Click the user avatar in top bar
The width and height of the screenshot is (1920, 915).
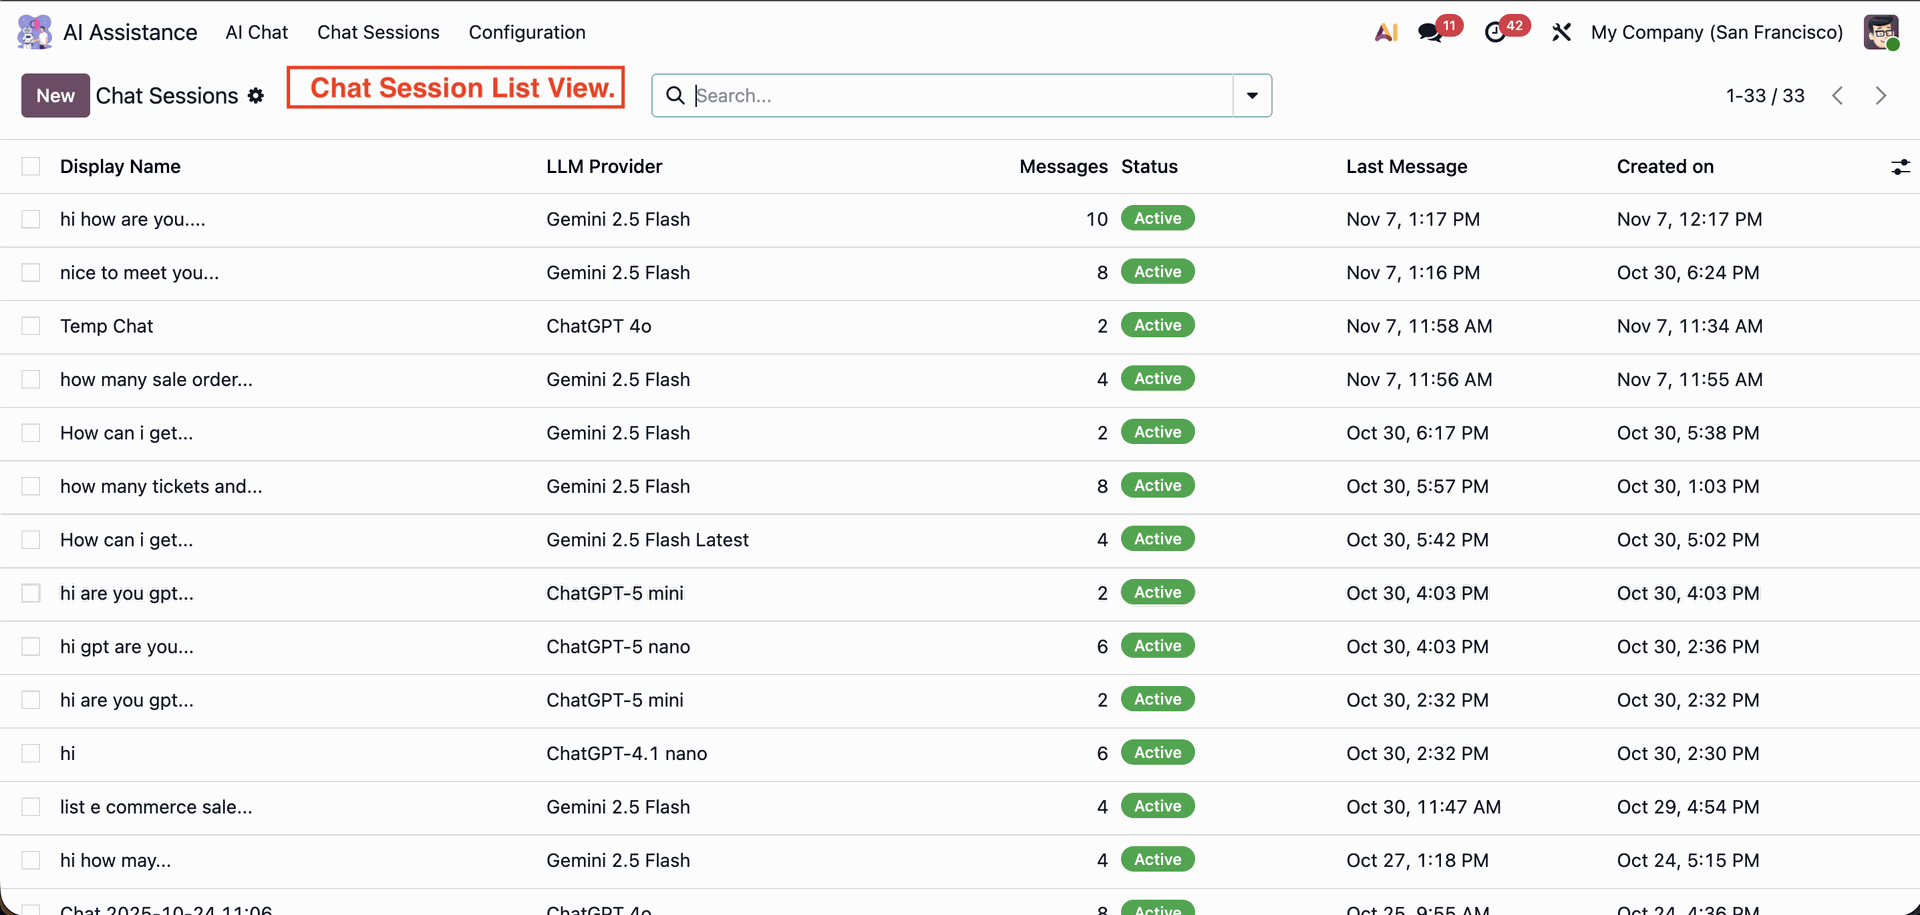1881,32
